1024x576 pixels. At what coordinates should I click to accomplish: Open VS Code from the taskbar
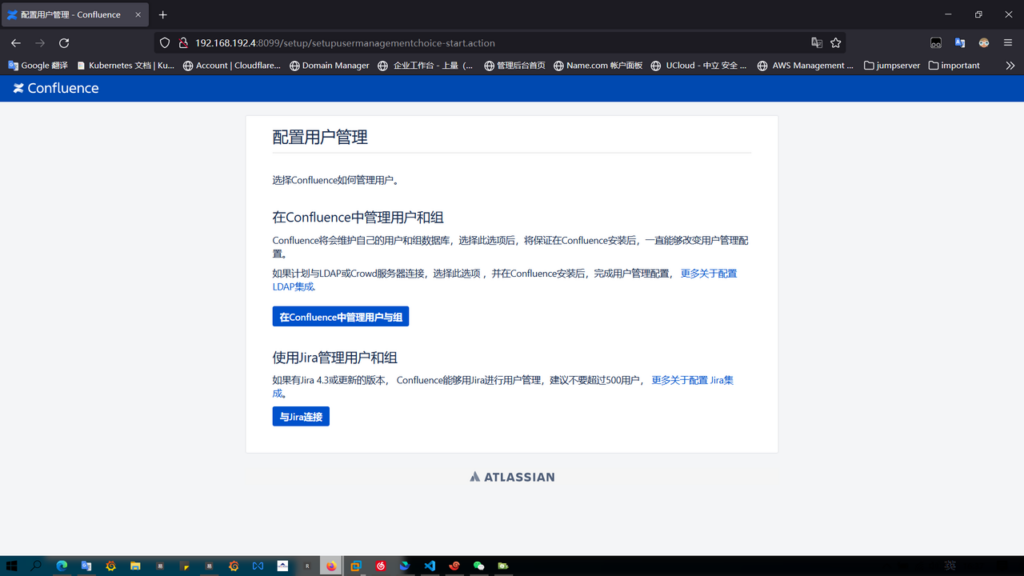[430, 566]
